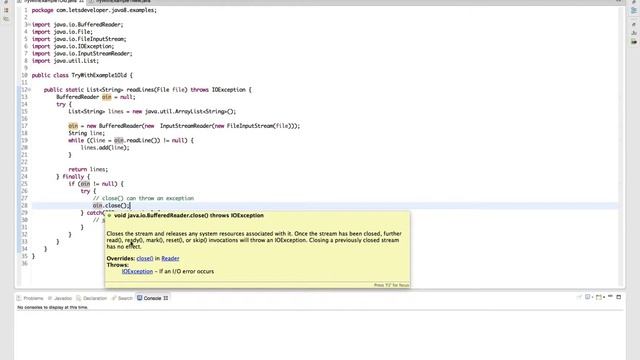
Task: Maximize the Console panel
Action: click(618, 297)
